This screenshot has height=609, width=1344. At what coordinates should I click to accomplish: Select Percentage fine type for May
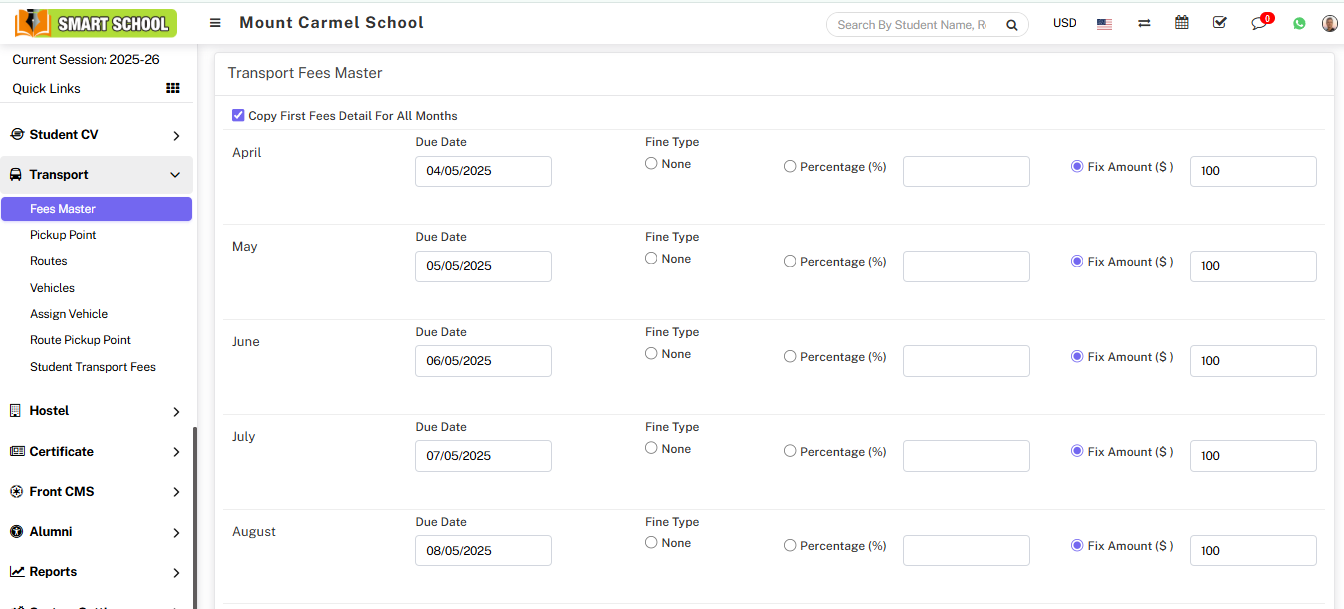(790, 262)
